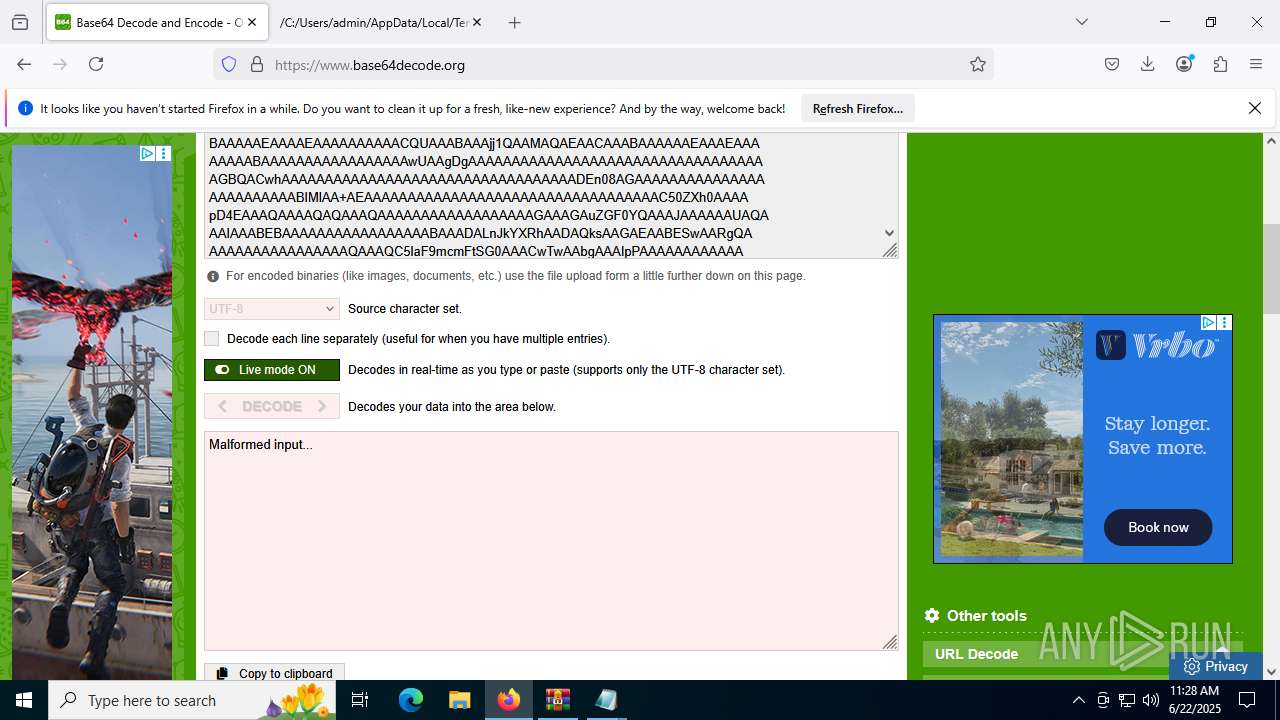Click the info icon next to encoded binaries hint
The height and width of the screenshot is (720, 1280).
point(213,276)
